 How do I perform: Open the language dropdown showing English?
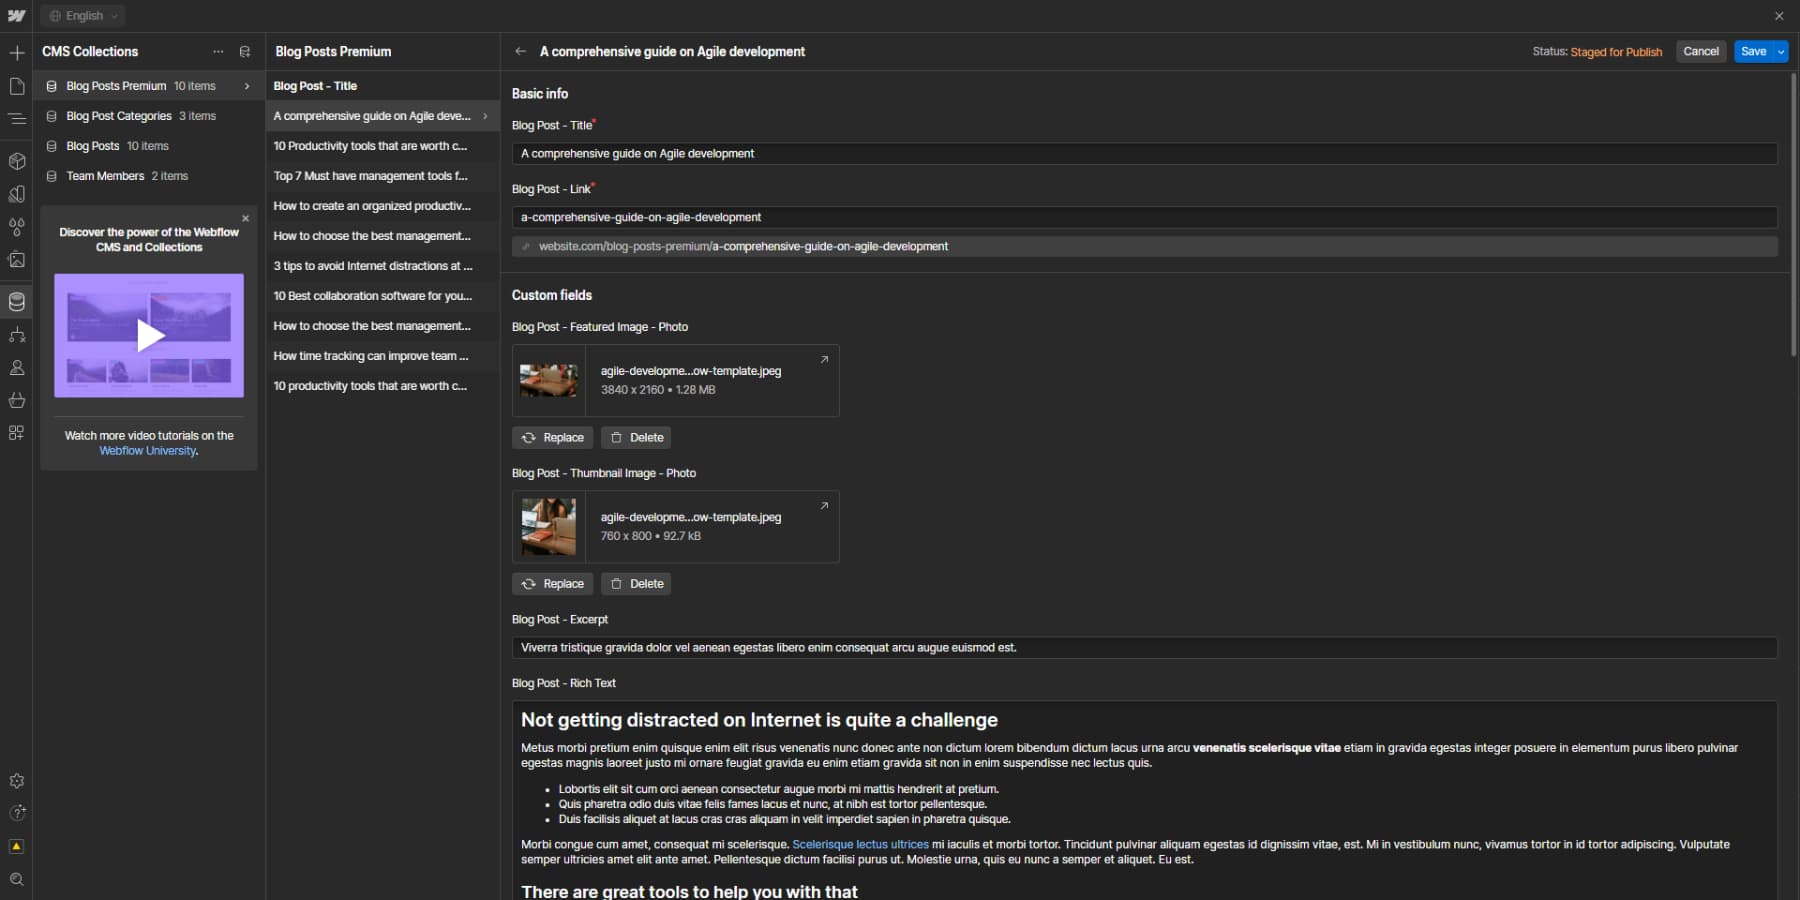pos(83,15)
